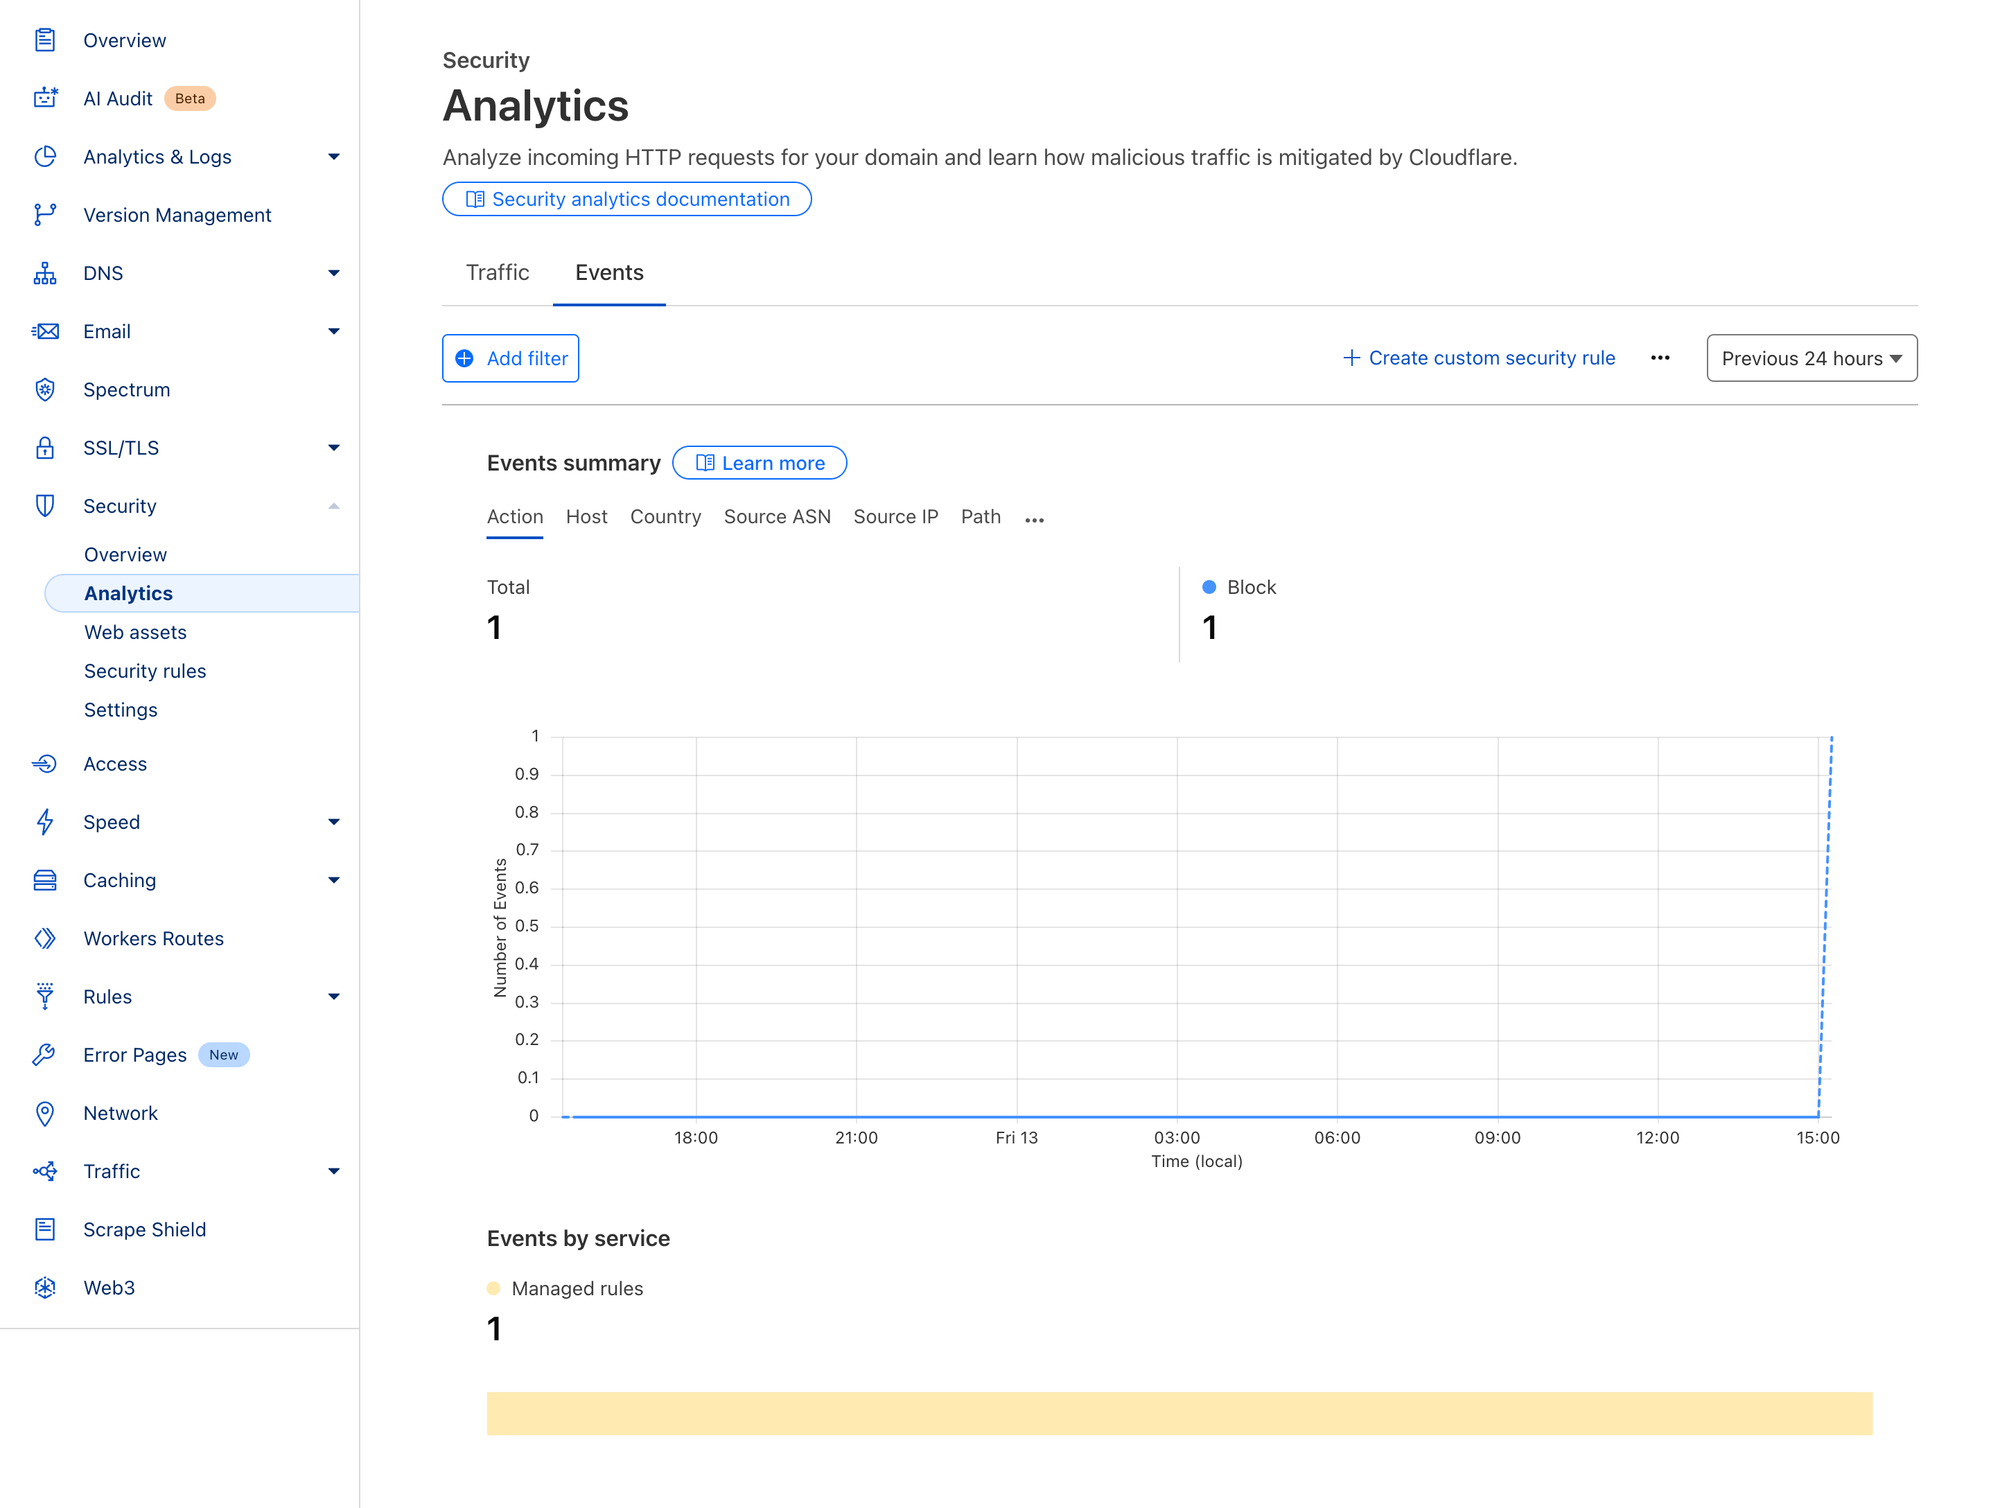
Task: Click the Version Management branch icon
Action: (x=45, y=215)
